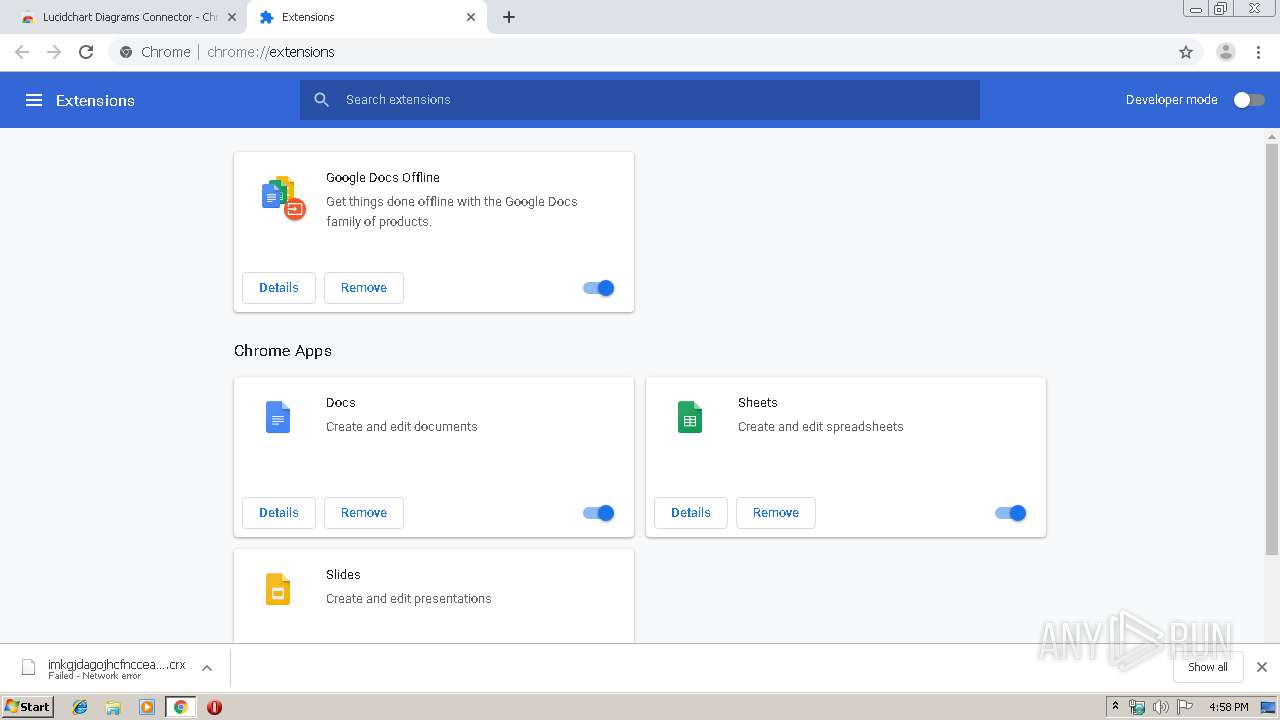The image size is (1280, 720).
Task: Click the failed crx file icon
Action: click(29, 667)
